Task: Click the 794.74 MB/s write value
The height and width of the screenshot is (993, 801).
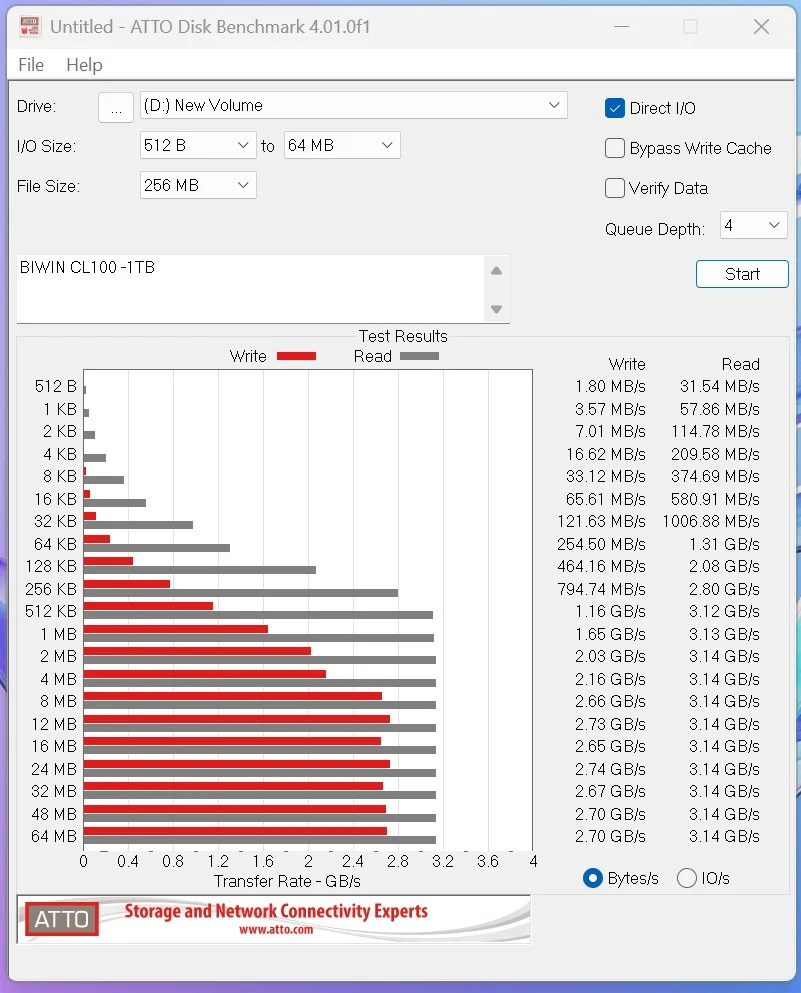Action: coord(601,589)
